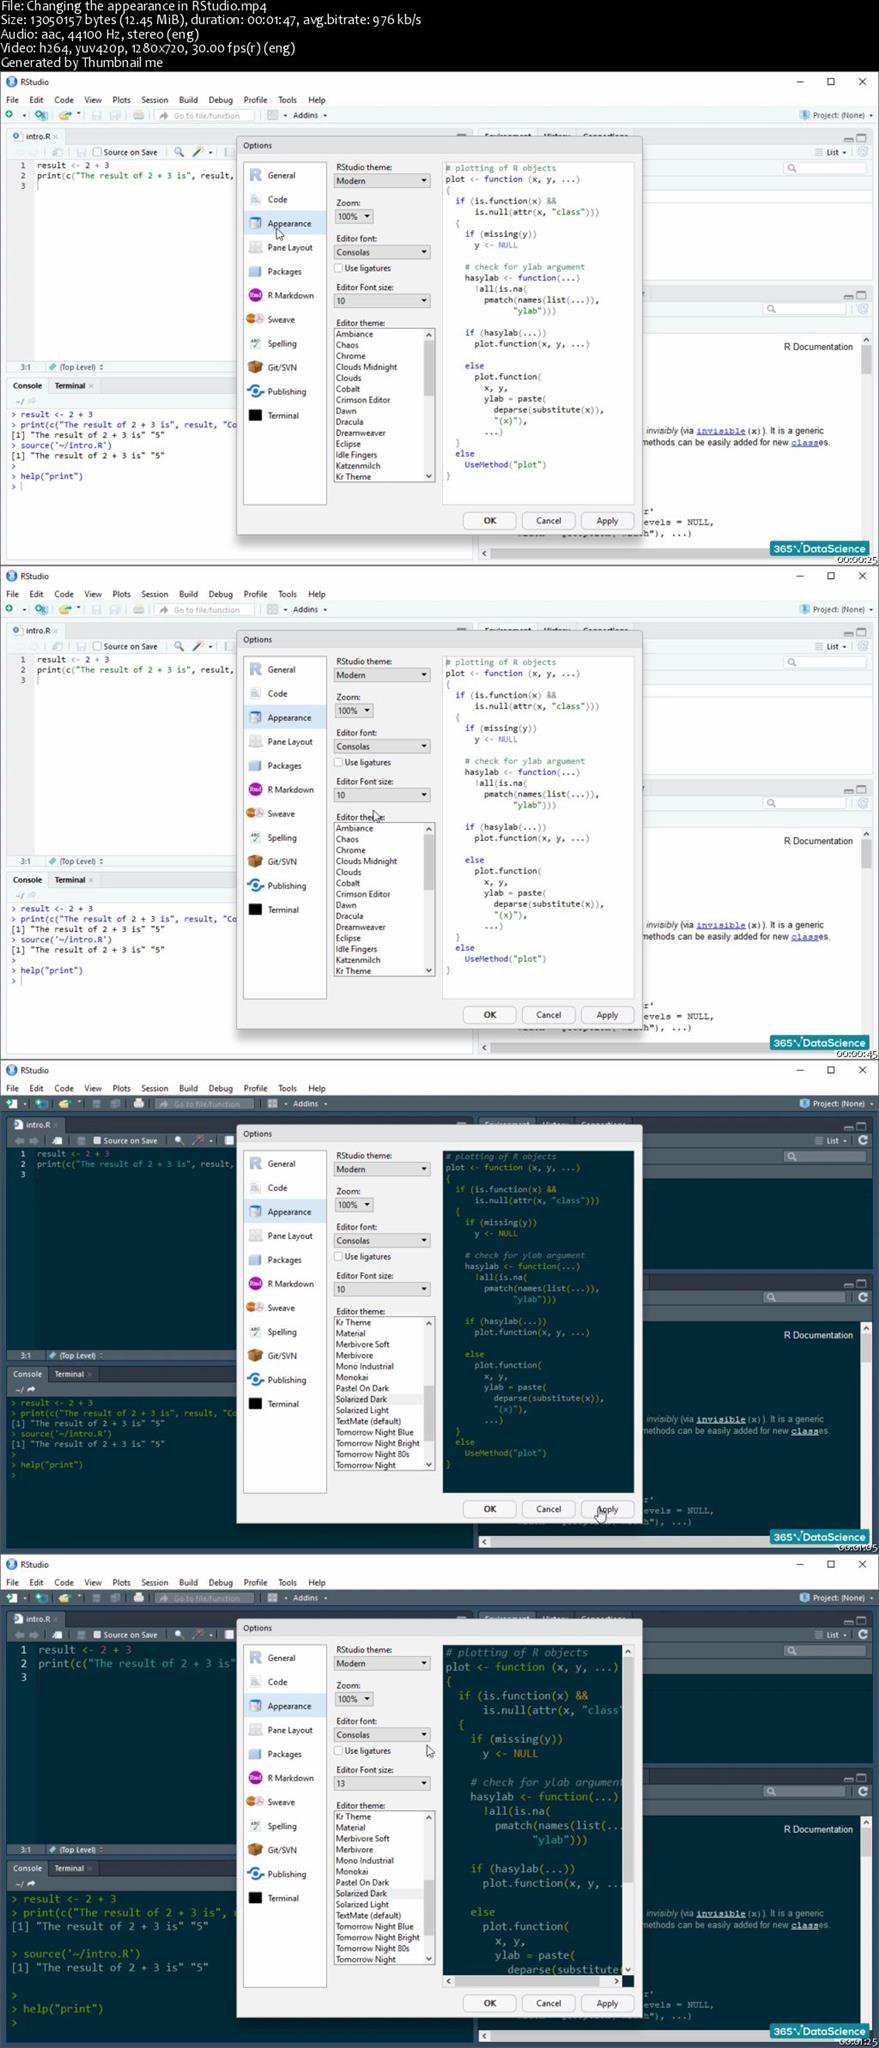Viewport: 879px width, 2048px height.
Task: Click the refresh icon in 00:01:05 frame environment pane
Action: tap(863, 1140)
